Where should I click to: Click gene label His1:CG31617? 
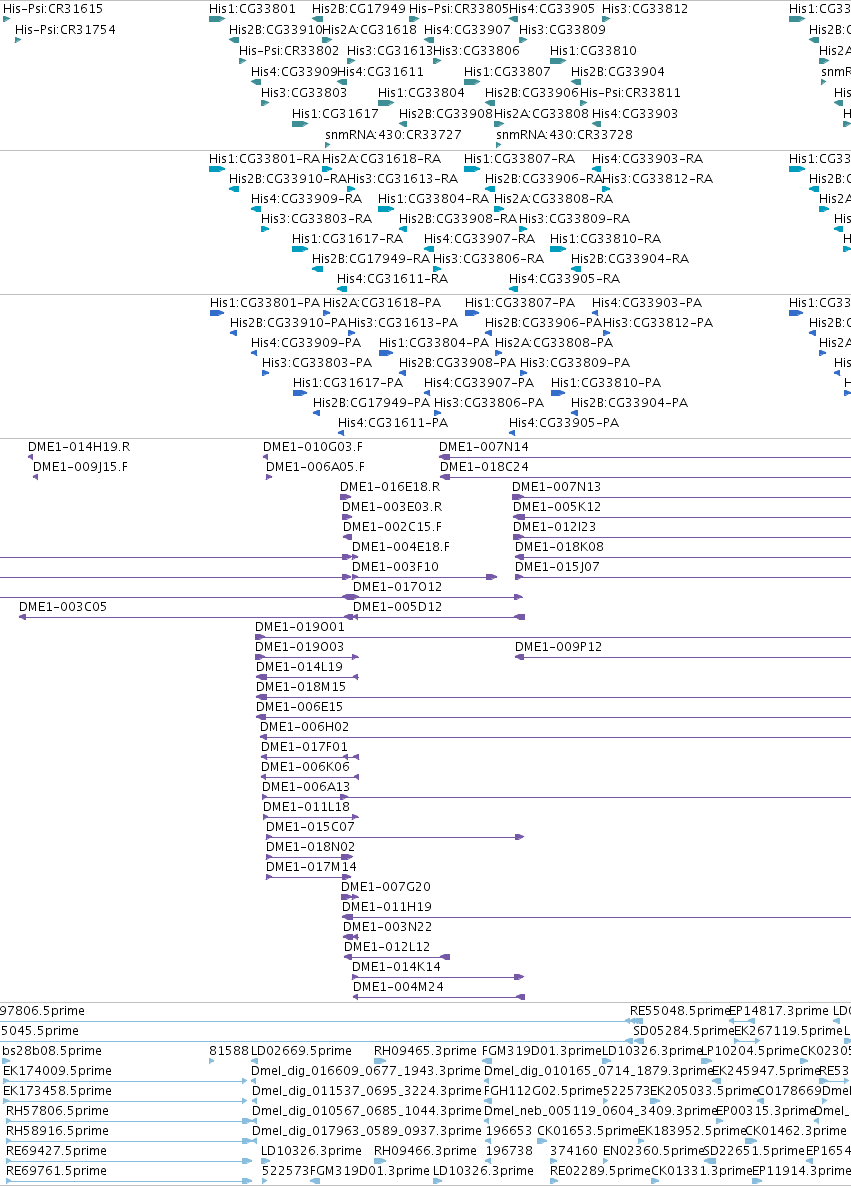[x=335, y=113]
